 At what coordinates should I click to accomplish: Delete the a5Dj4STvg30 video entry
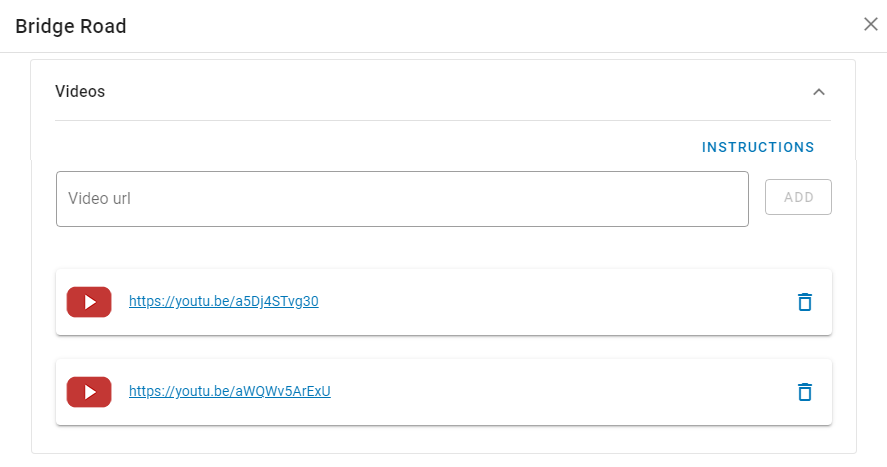804,302
